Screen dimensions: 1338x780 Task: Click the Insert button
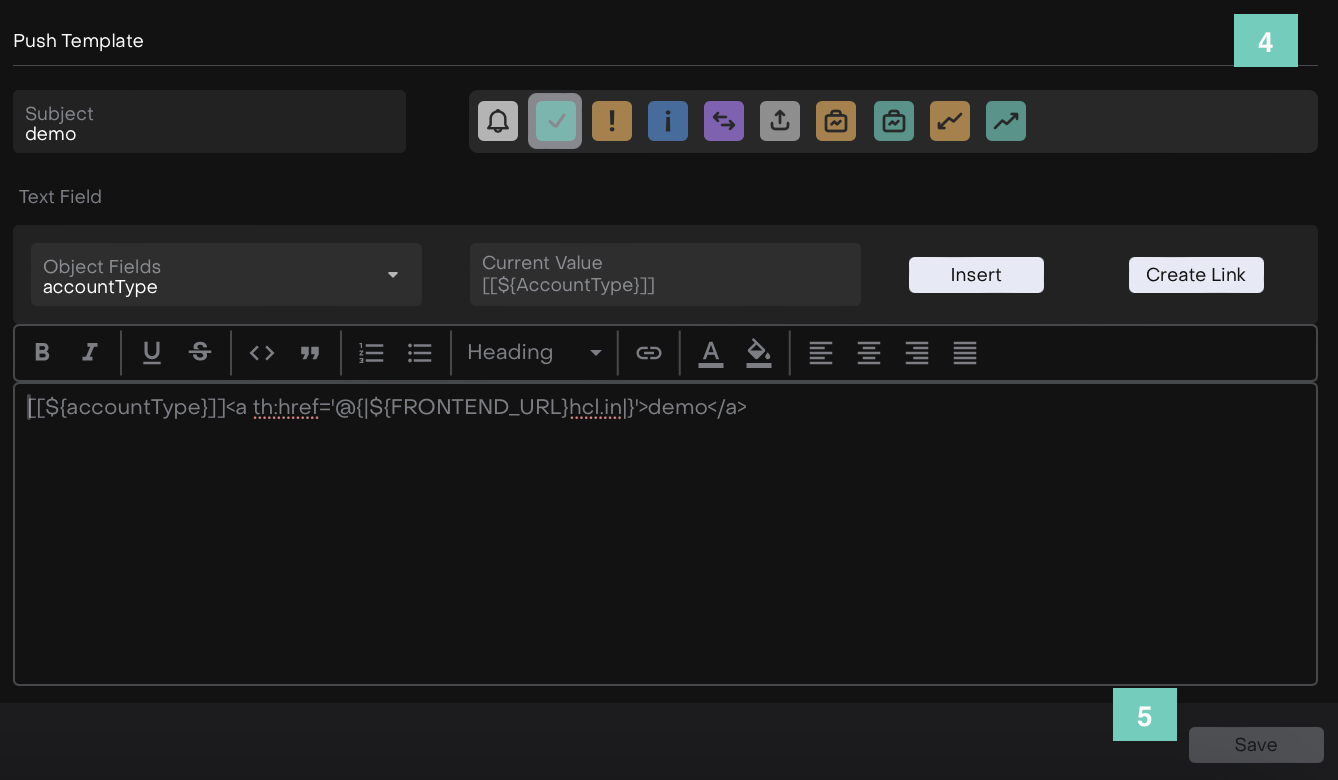976,275
